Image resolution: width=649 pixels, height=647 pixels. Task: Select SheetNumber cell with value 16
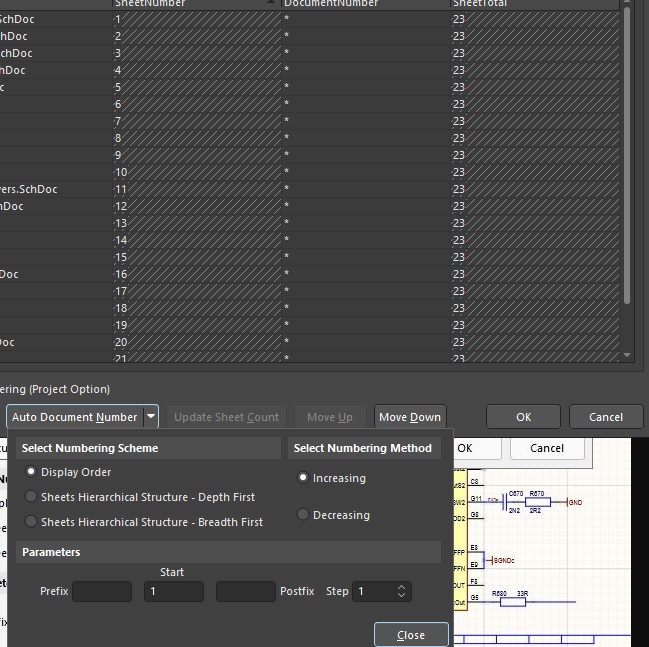point(197,274)
